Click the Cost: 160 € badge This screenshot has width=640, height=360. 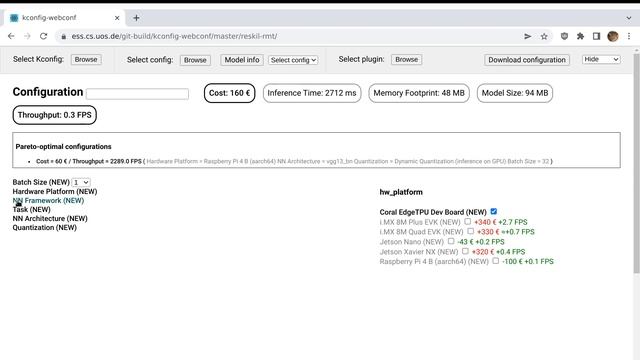[229, 93]
